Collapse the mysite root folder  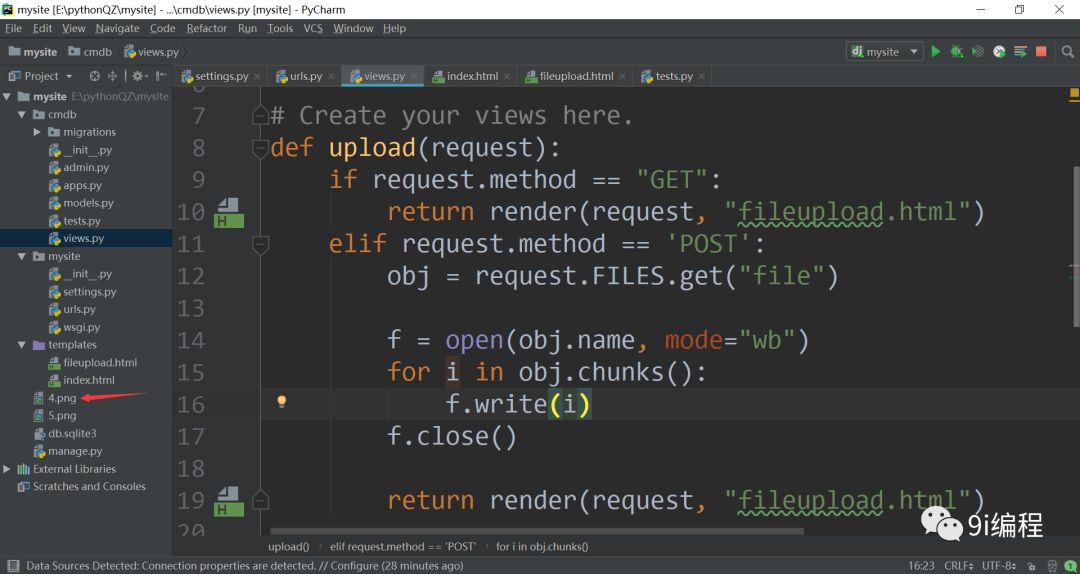[x=7, y=96]
